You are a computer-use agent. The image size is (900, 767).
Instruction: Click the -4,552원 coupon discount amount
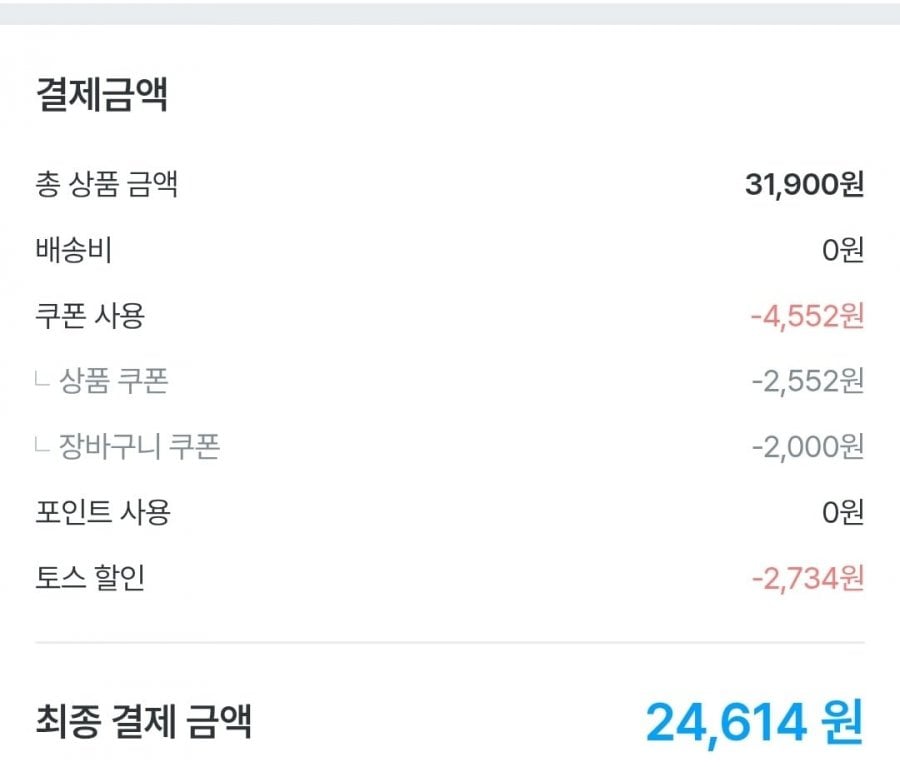(x=806, y=316)
